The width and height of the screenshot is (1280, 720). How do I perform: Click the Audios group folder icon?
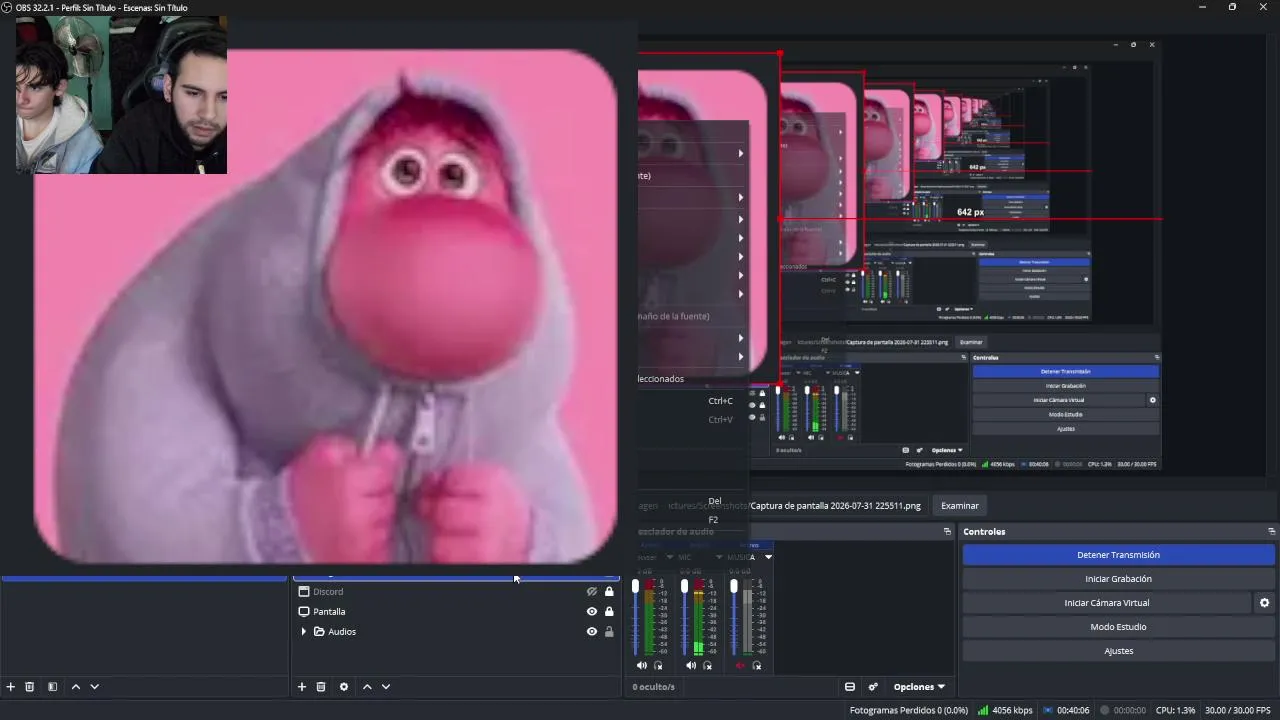320,632
